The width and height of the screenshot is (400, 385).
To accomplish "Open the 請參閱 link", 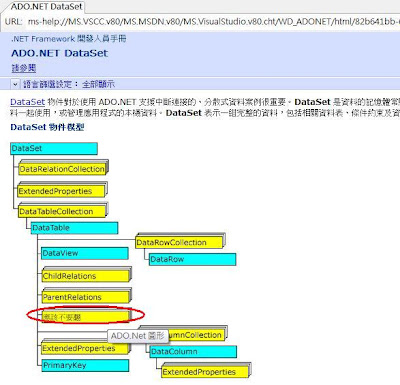I will pyautogui.click(x=24, y=68).
